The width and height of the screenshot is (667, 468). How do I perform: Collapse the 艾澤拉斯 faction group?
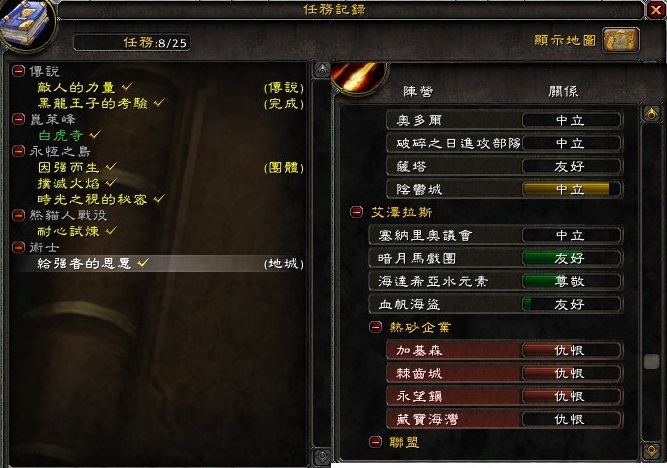356,212
